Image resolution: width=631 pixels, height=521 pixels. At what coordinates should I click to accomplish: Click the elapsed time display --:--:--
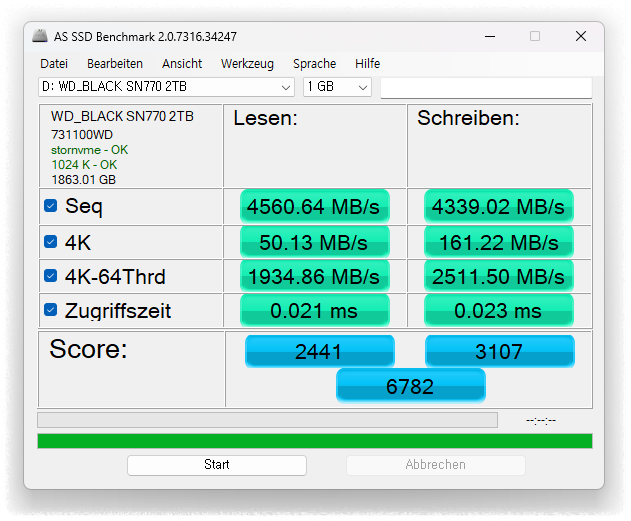(541, 420)
